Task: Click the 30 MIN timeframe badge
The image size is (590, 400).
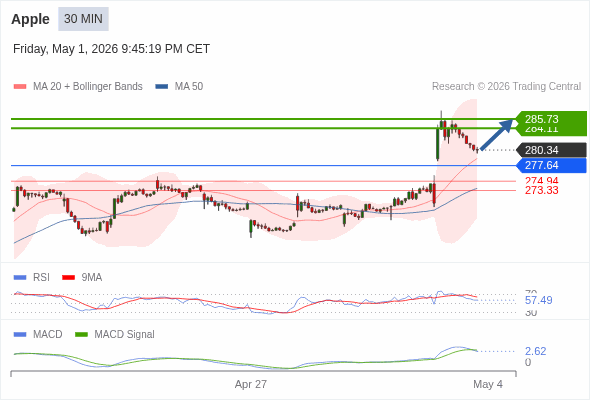Action: pyautogui.click(x=83, y=19)
